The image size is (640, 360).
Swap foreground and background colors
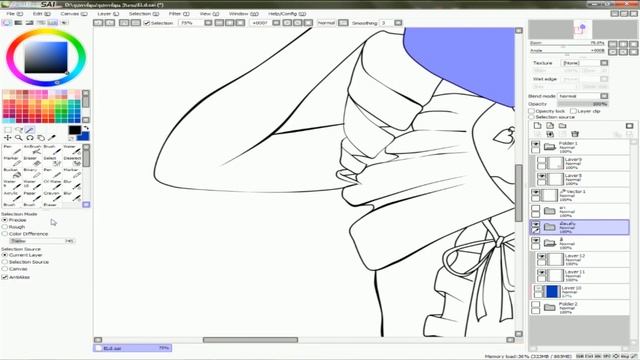coord(86,128)
